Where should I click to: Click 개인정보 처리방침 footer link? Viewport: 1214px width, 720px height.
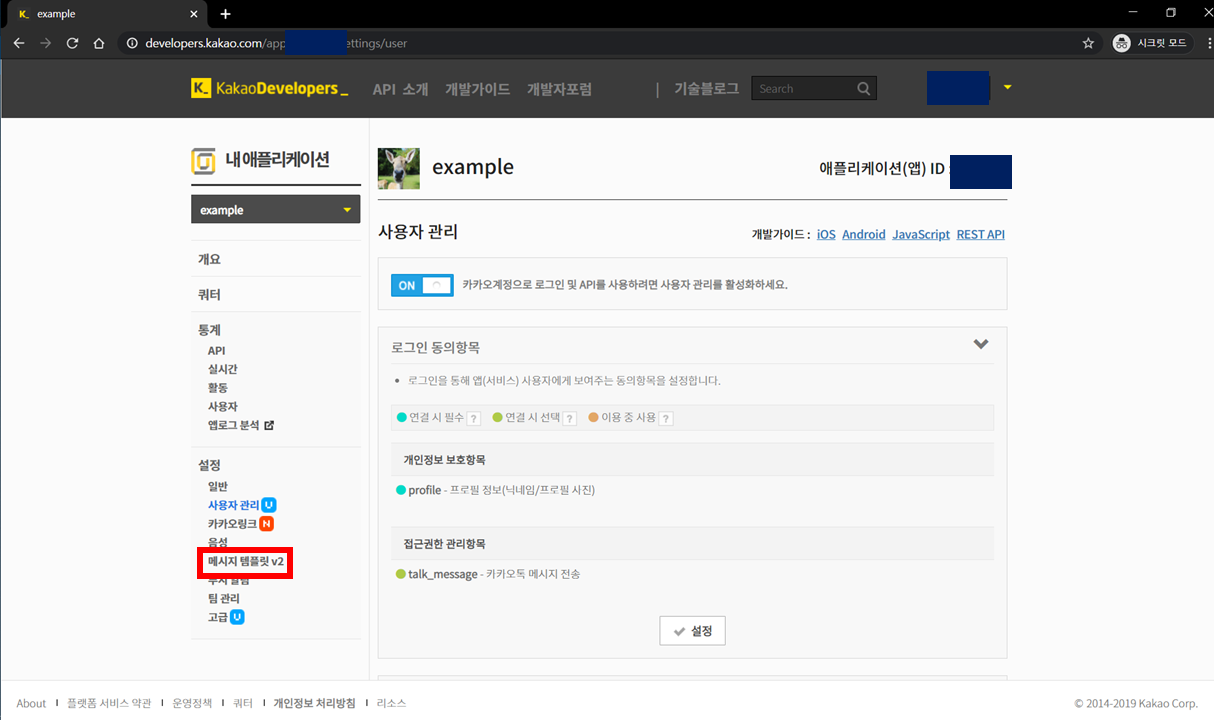click(x=315, y=703)
